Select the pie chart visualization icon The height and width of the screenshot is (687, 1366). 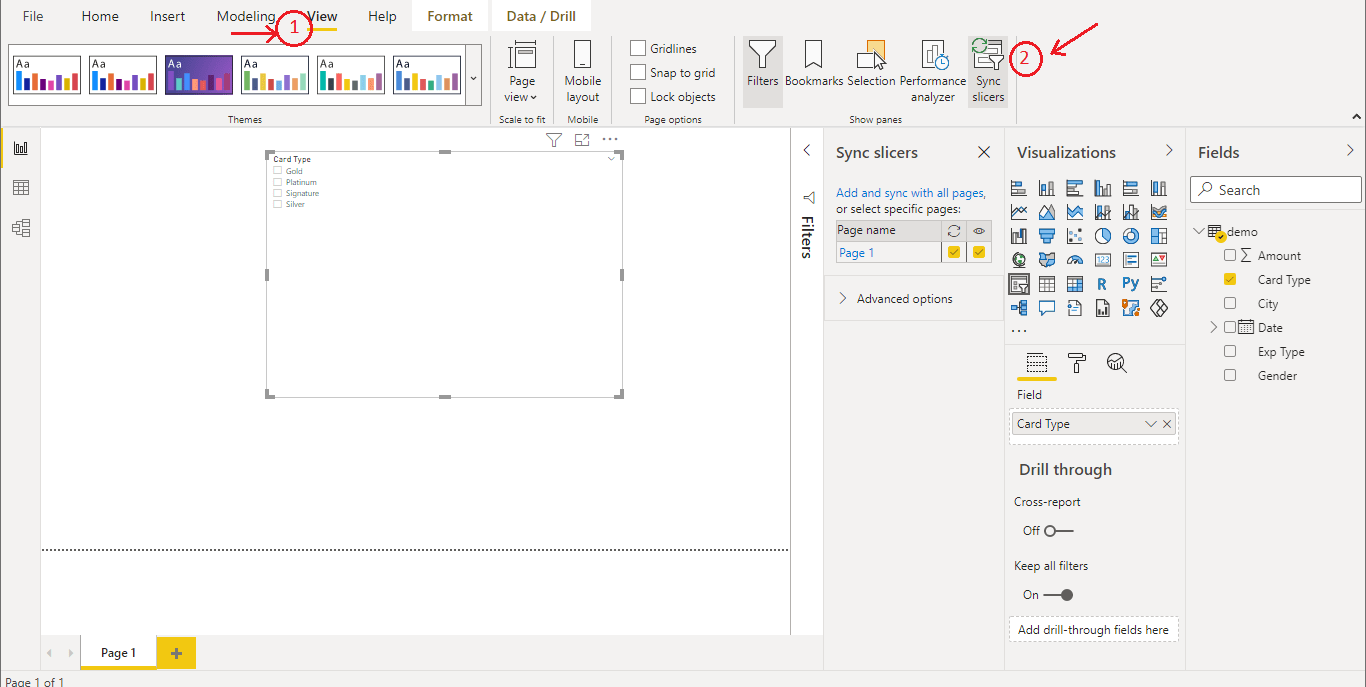pos(1102,236)
